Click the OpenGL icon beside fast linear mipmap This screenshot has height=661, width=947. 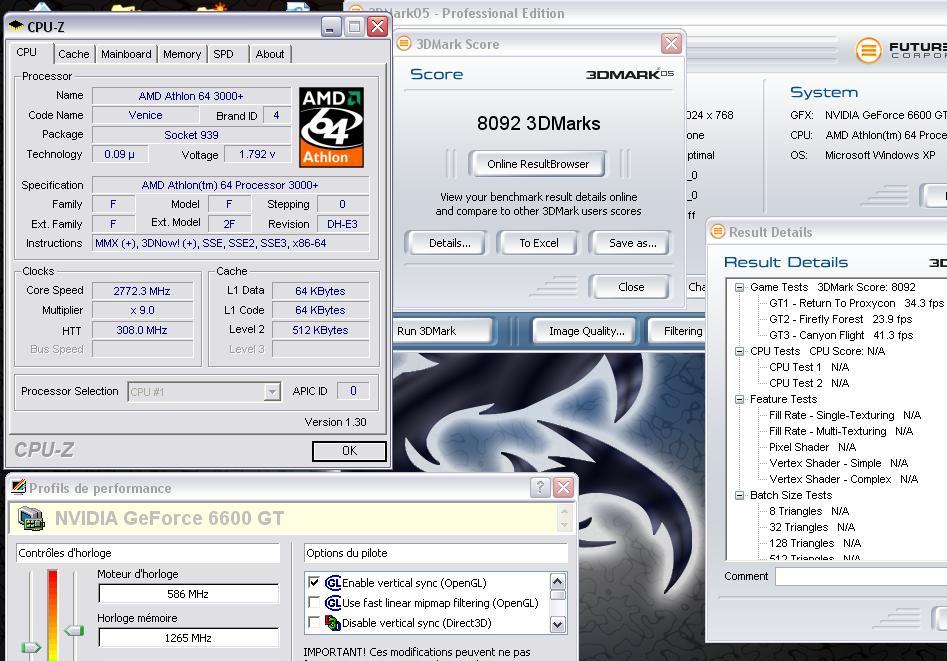pos(333,602)
